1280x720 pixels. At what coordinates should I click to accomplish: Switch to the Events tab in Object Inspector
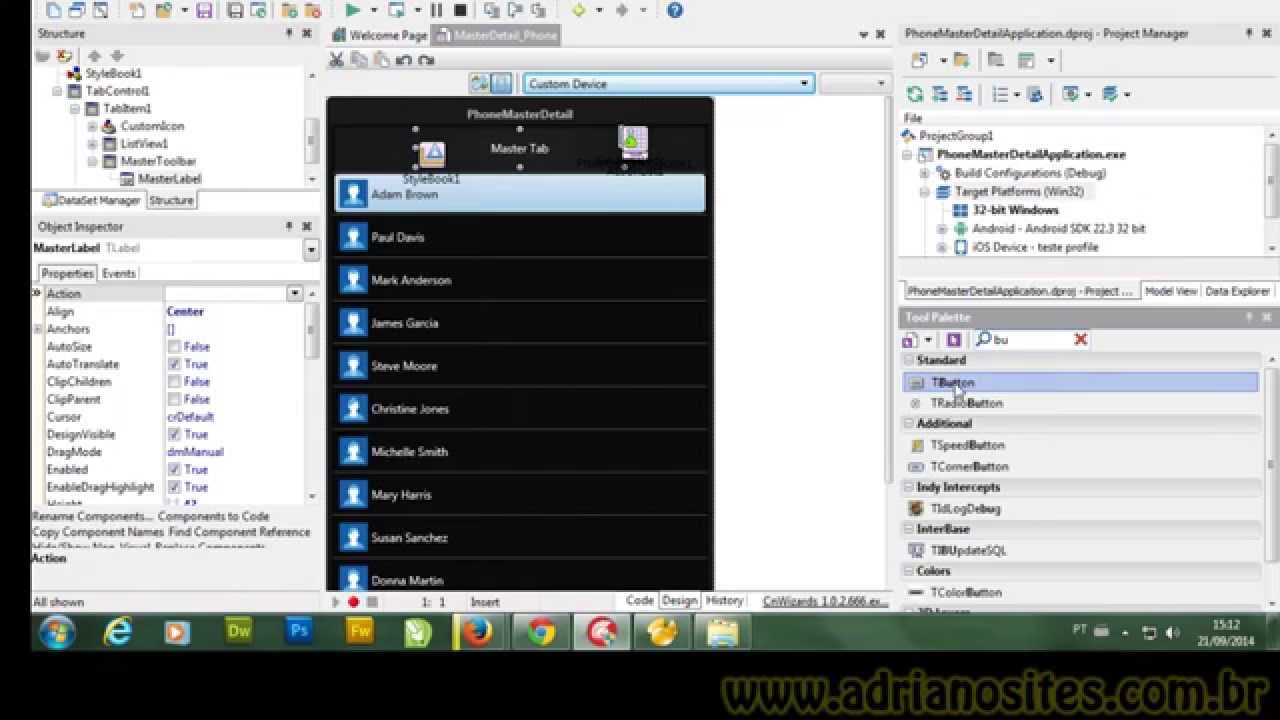tap(119, 273)
